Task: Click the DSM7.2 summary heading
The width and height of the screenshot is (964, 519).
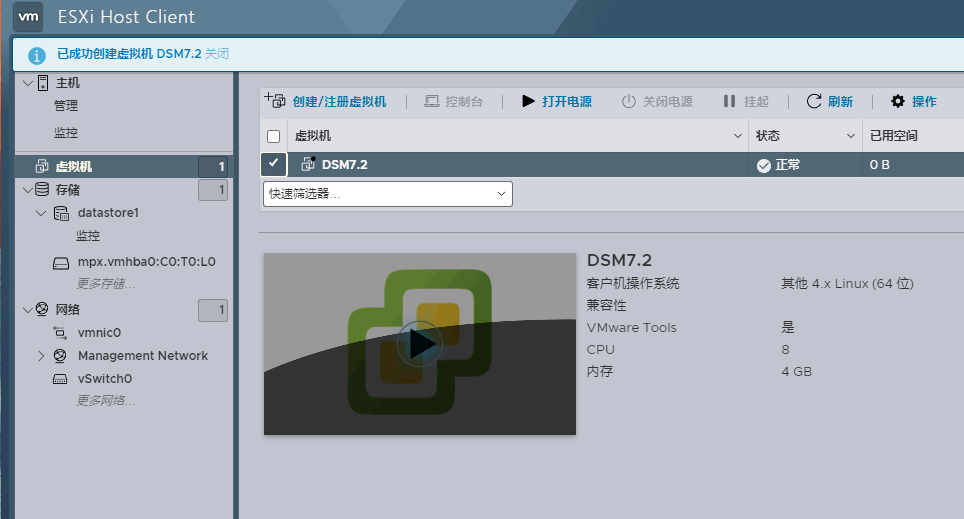Action: tap(619, 260)
